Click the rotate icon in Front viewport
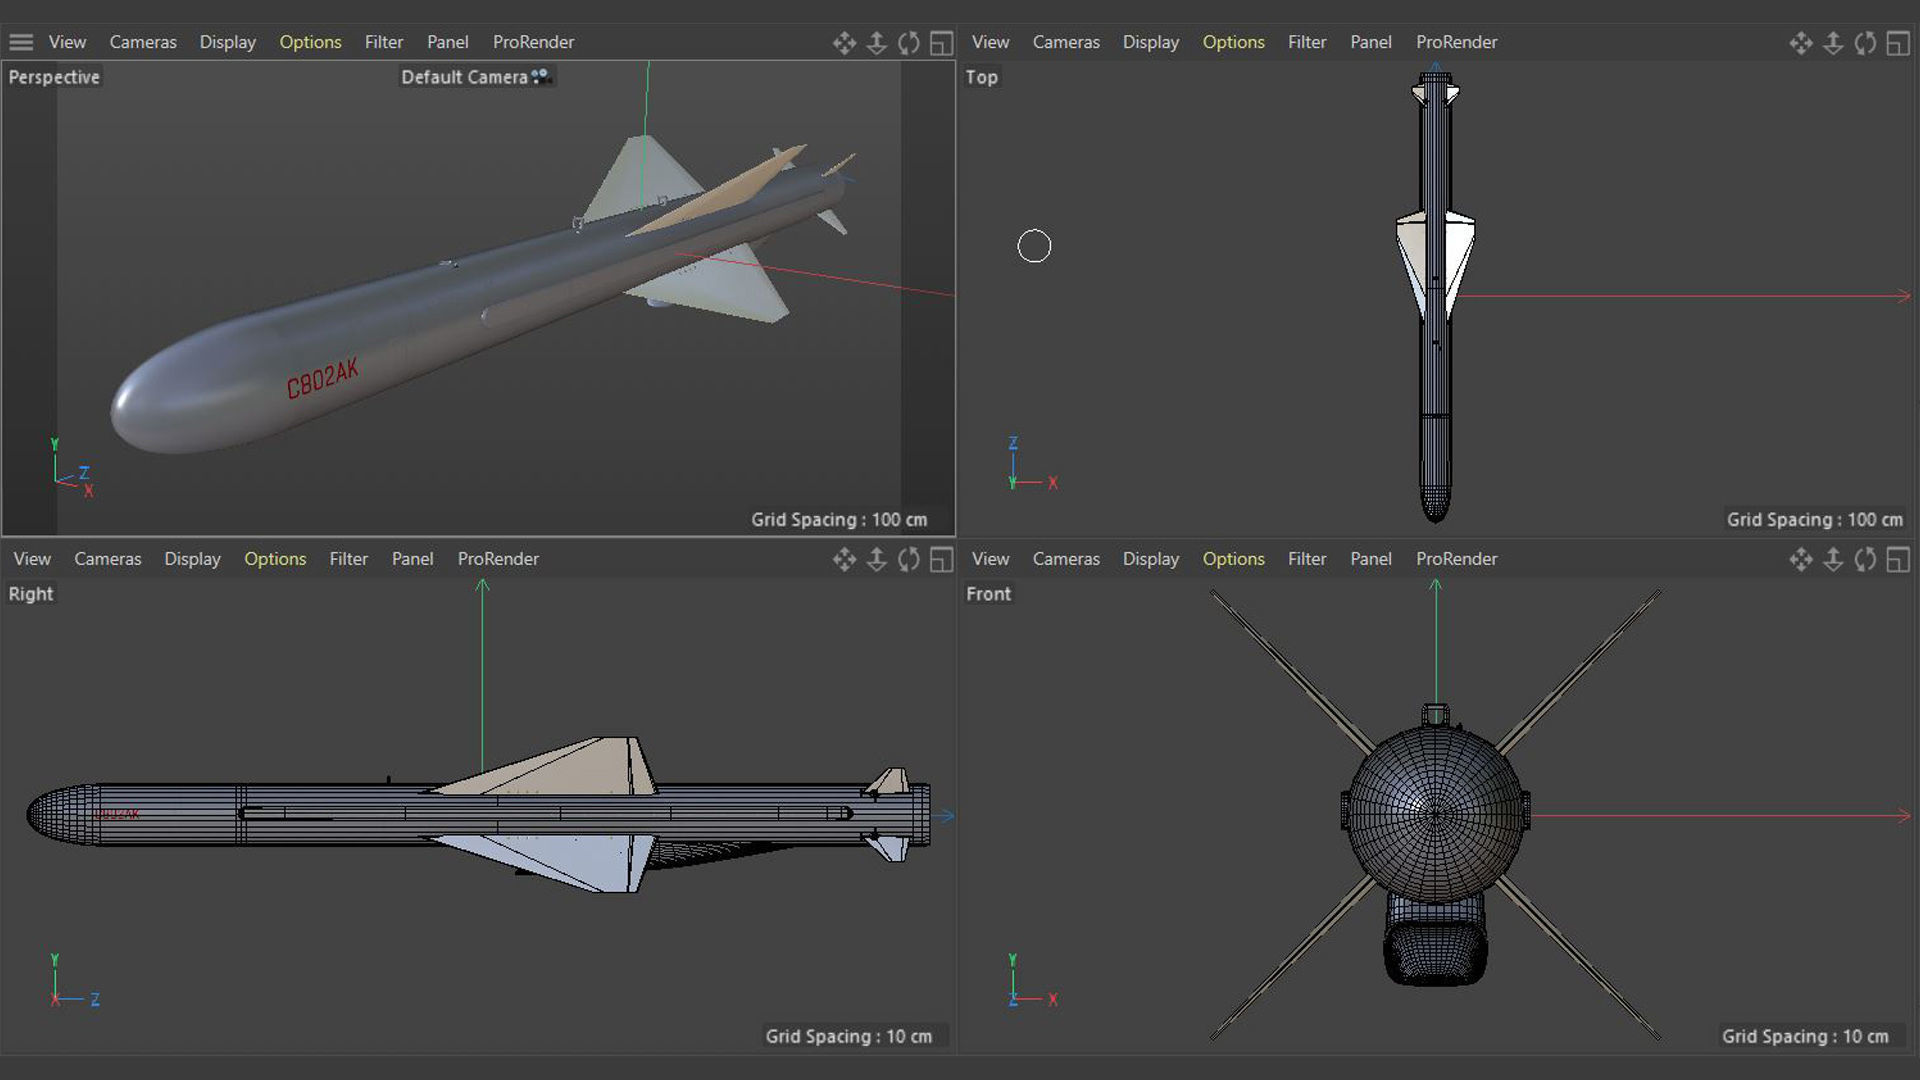 [x=1865, y=560]
